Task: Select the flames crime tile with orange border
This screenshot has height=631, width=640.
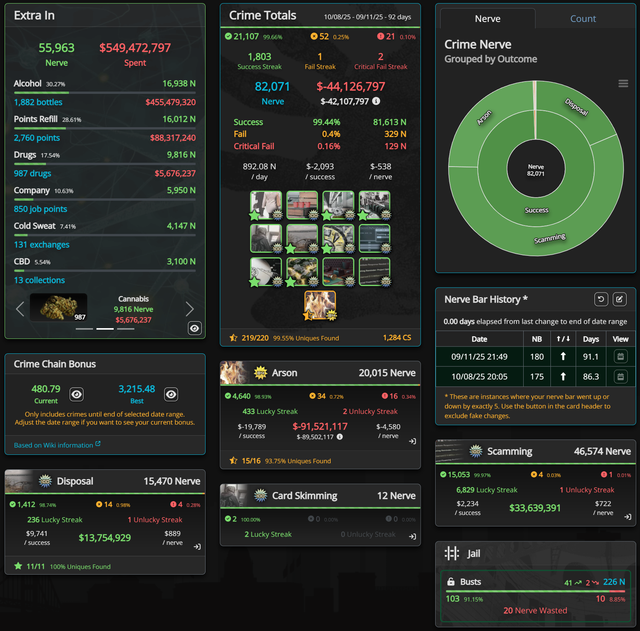Action: click(x=320, y=304)
